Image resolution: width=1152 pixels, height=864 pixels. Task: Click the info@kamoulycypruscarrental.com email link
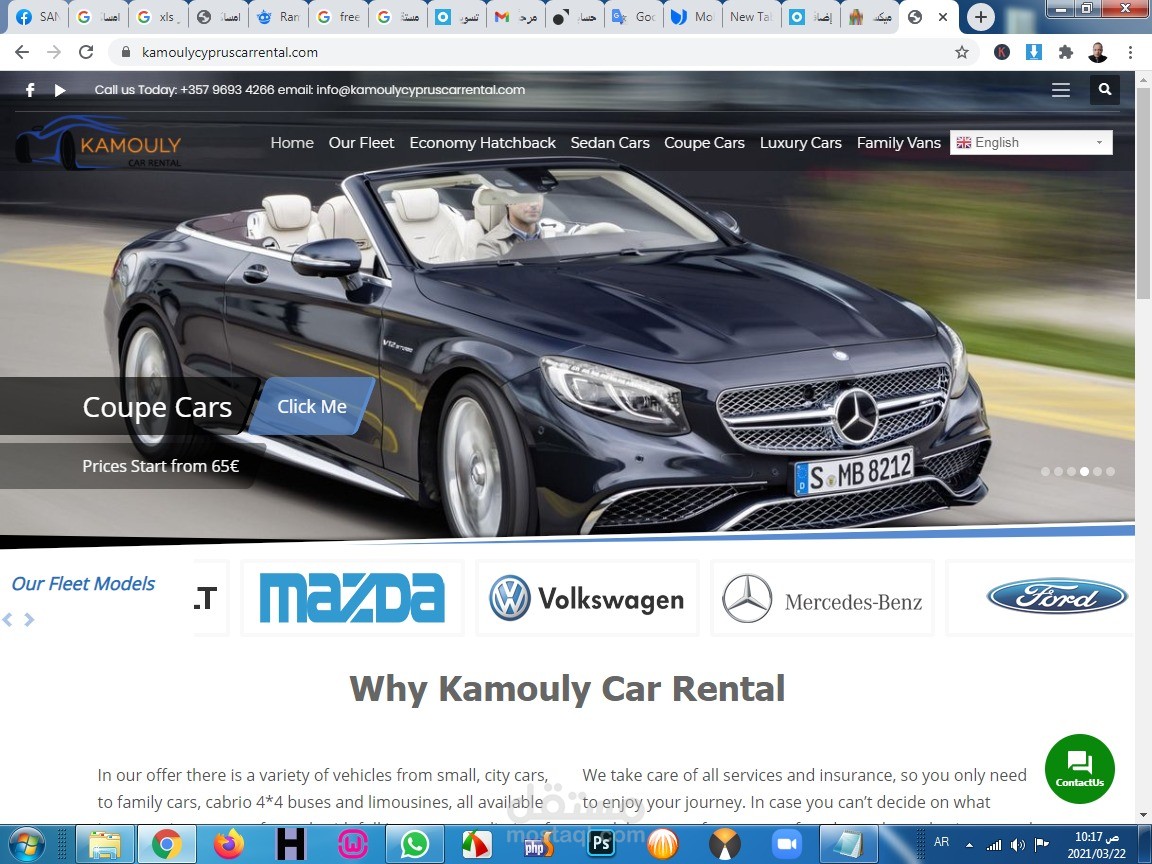coord(420,90)
